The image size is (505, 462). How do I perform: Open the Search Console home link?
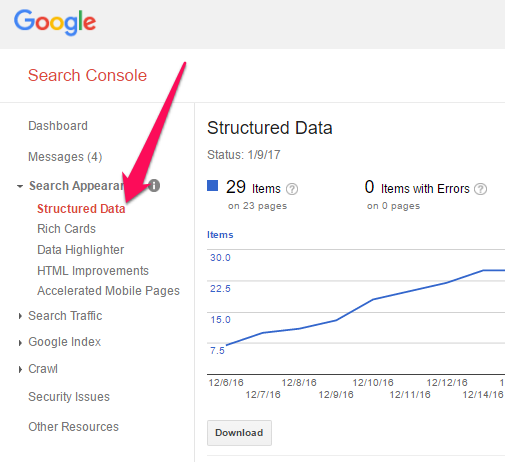click(x=87, y=75)
